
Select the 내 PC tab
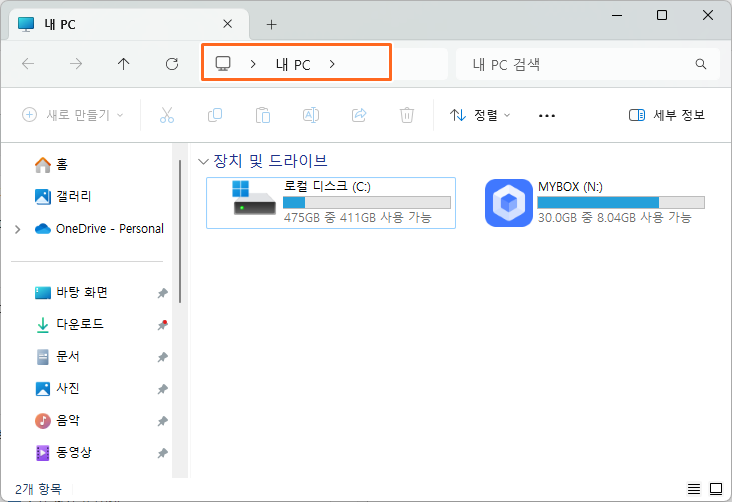(129, 24)
